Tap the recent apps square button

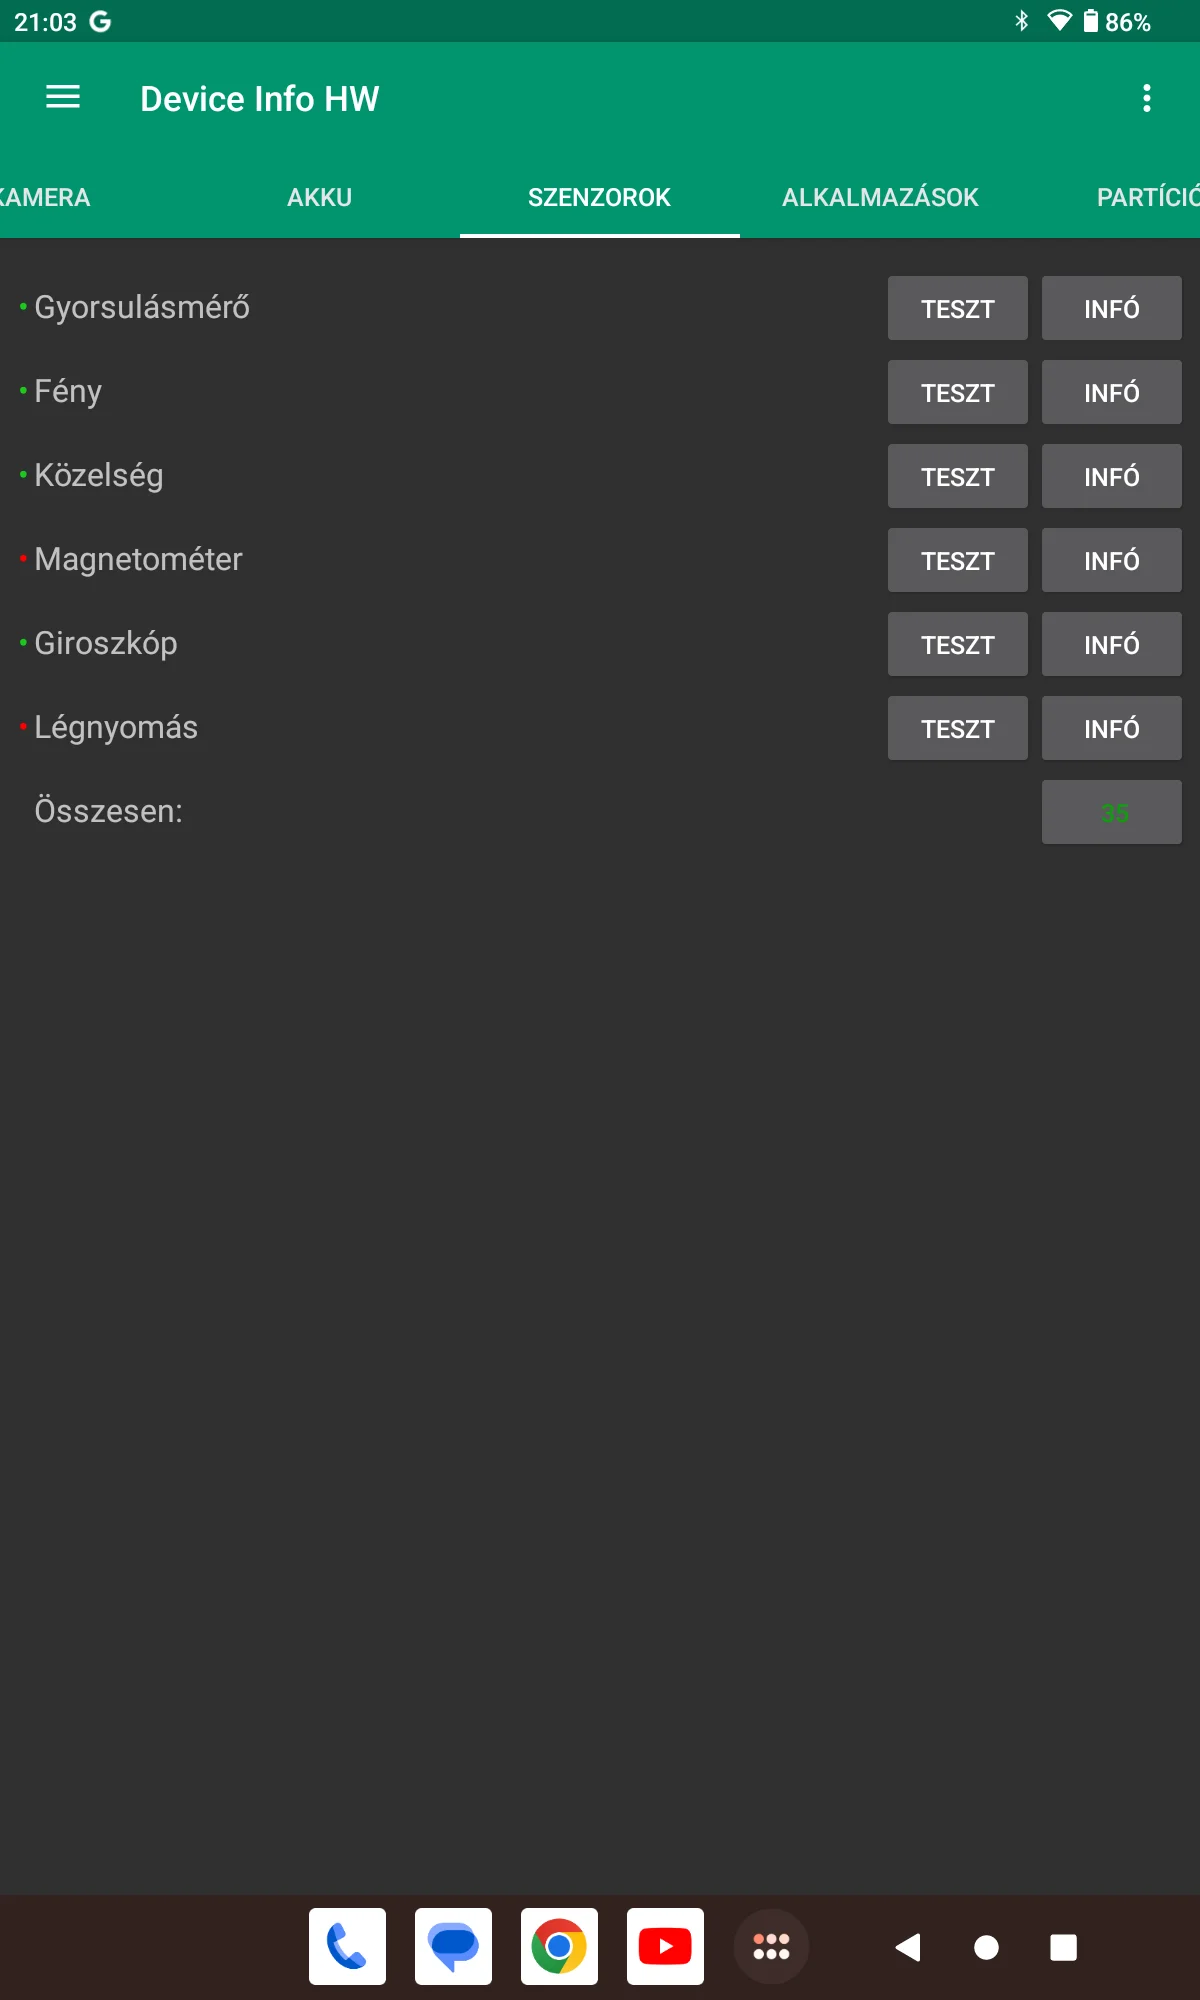(1063, 1947)
